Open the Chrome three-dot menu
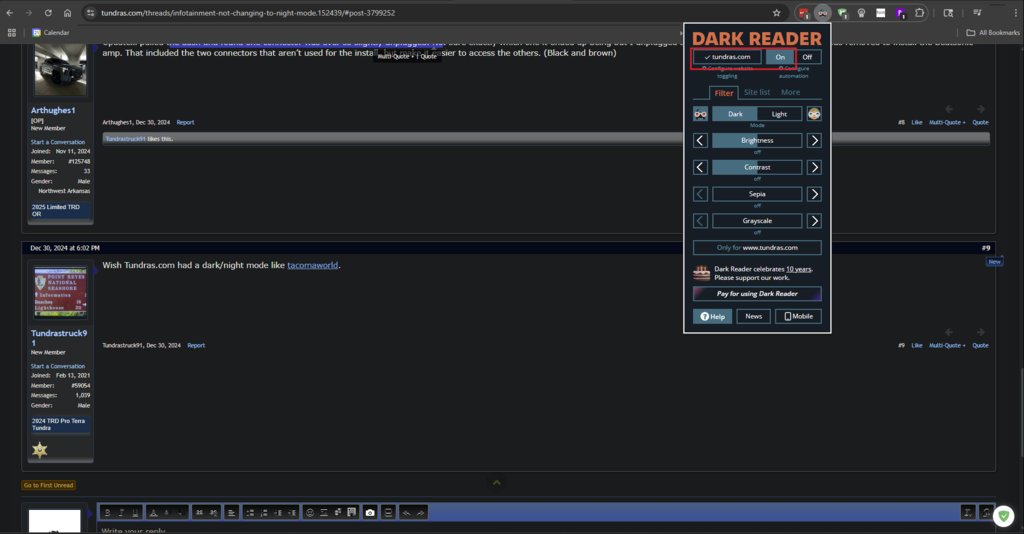This screenshot has width=1024, height=534. point(1016,13)
